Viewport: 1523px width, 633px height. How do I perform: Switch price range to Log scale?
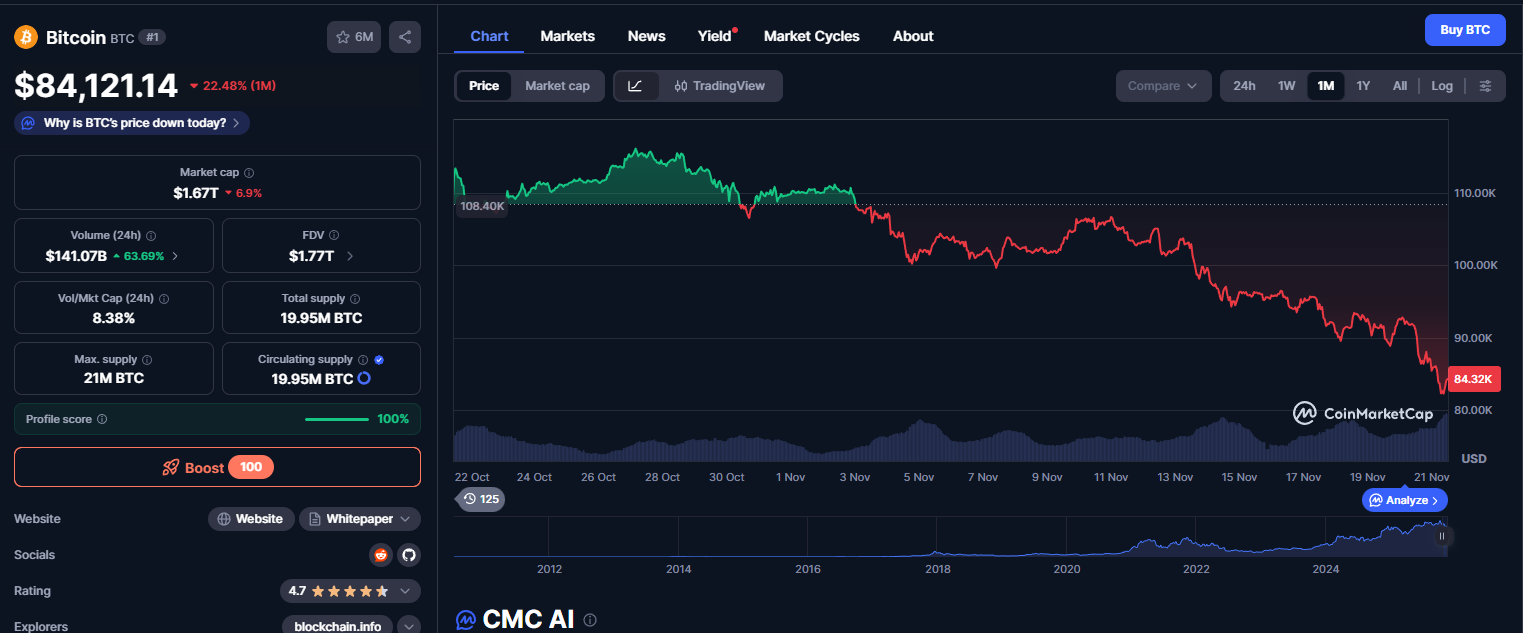(x=1441, y=86)
